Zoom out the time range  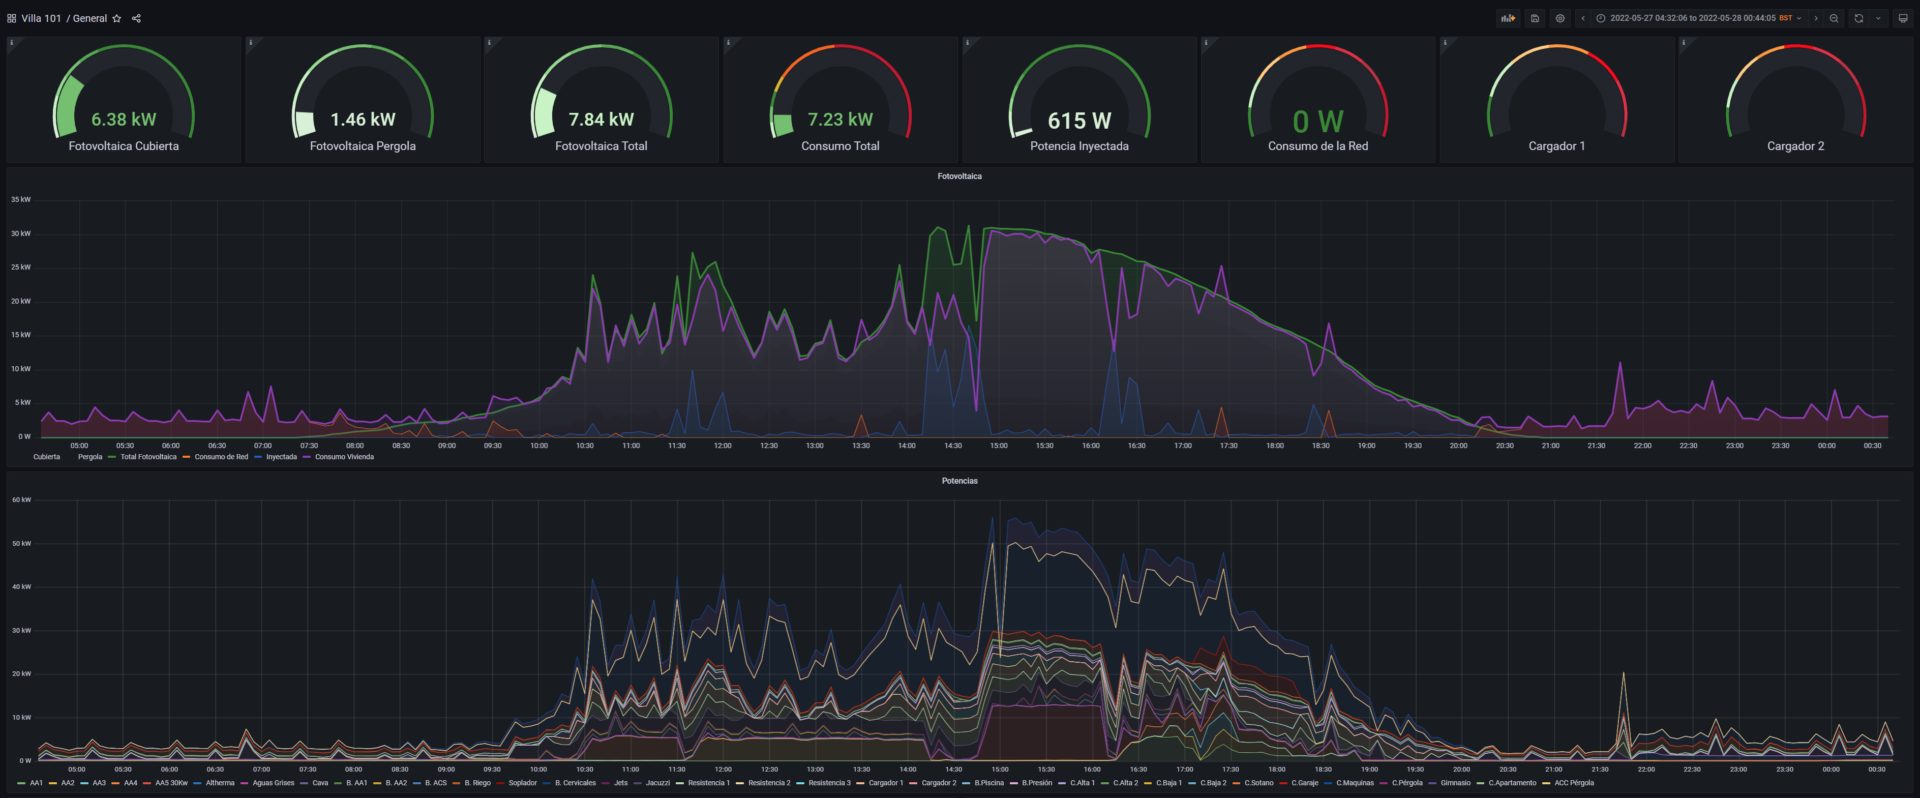[x=1834, y=18]
